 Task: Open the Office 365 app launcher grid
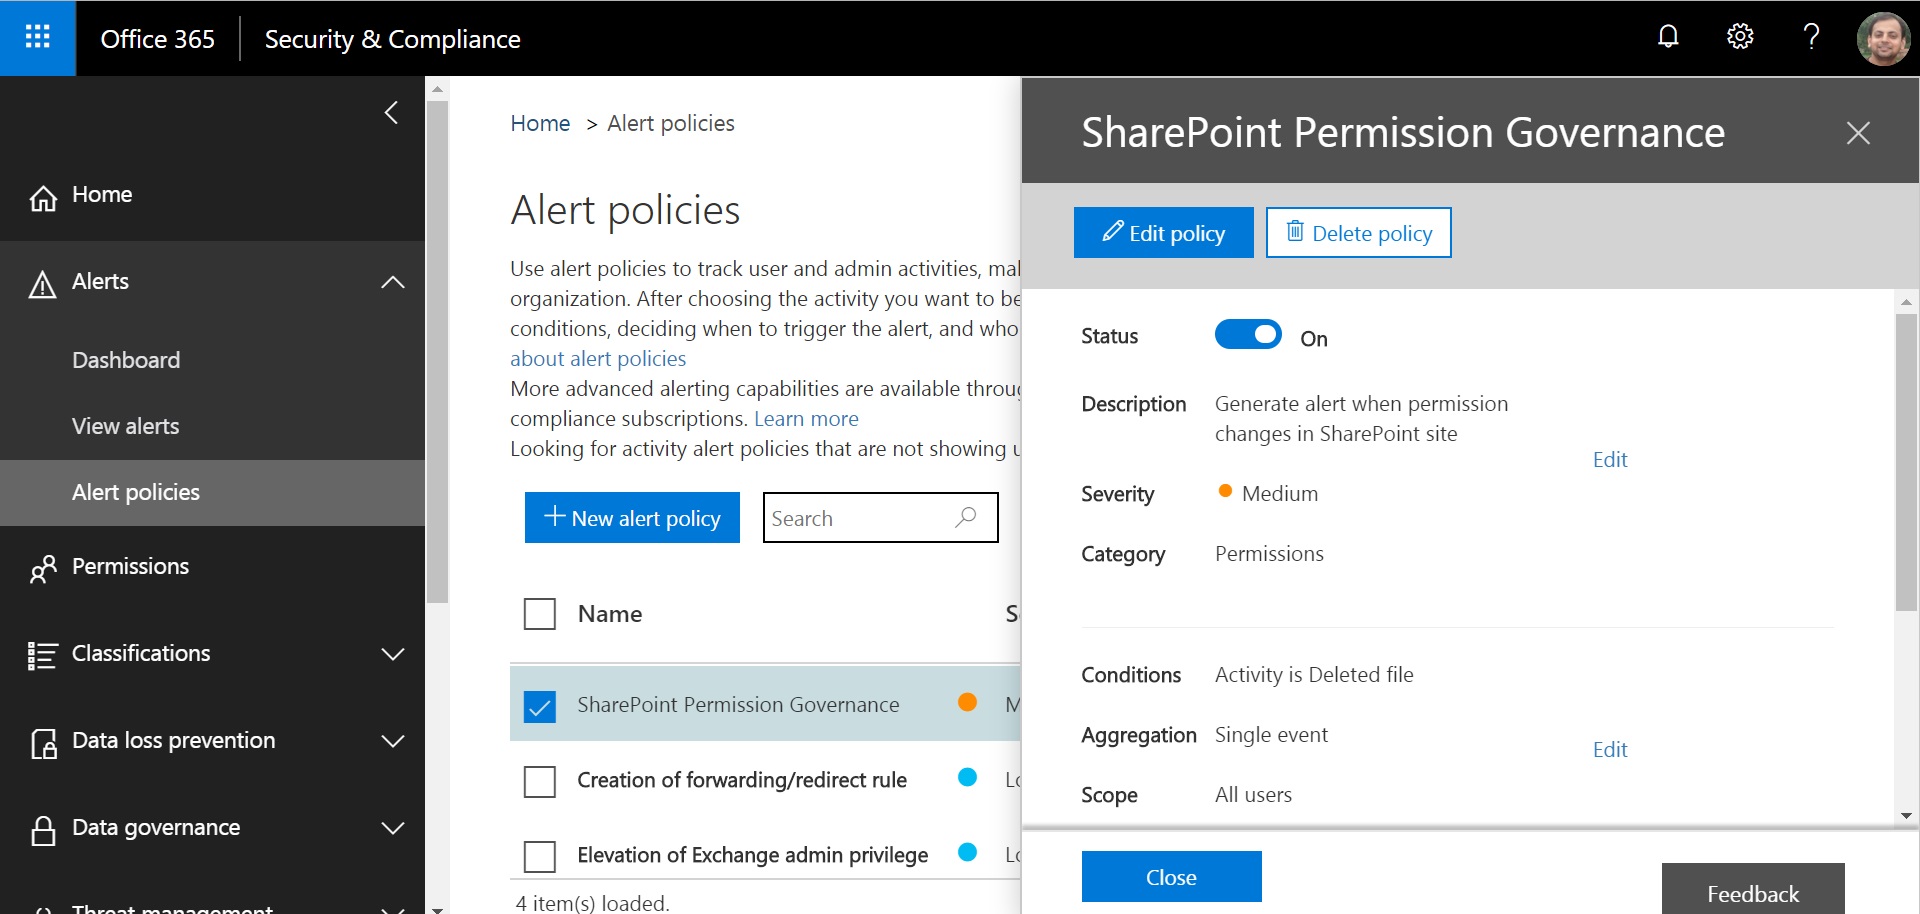pyautogui.click(x=38, y=38)
